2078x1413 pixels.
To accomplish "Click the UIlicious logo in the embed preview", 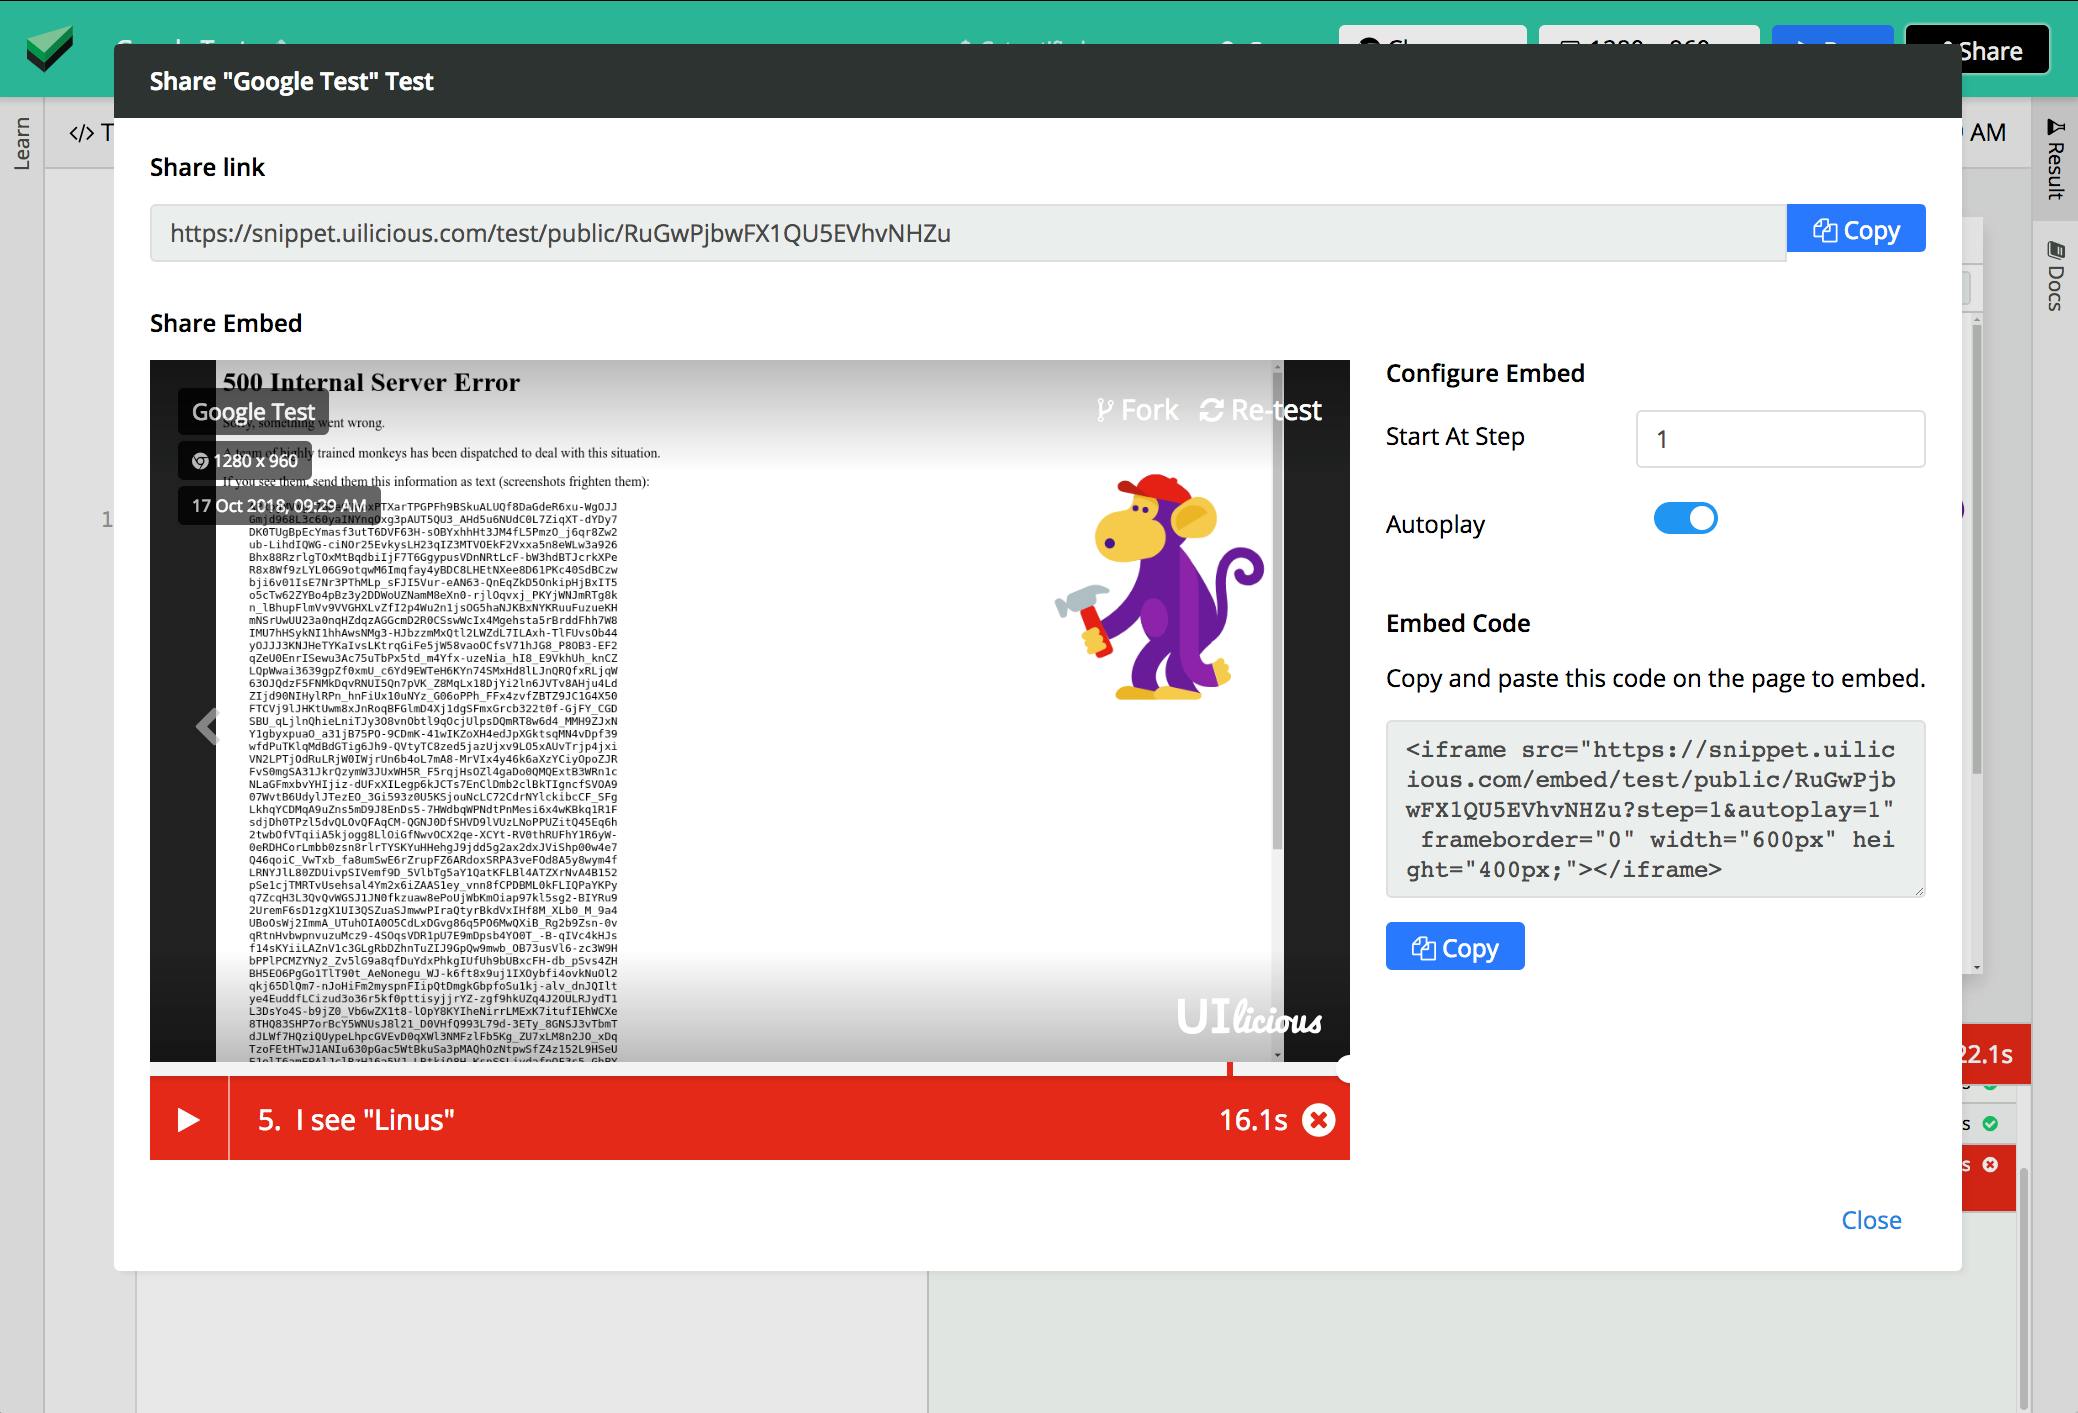I will [x=1249, y=1017].
